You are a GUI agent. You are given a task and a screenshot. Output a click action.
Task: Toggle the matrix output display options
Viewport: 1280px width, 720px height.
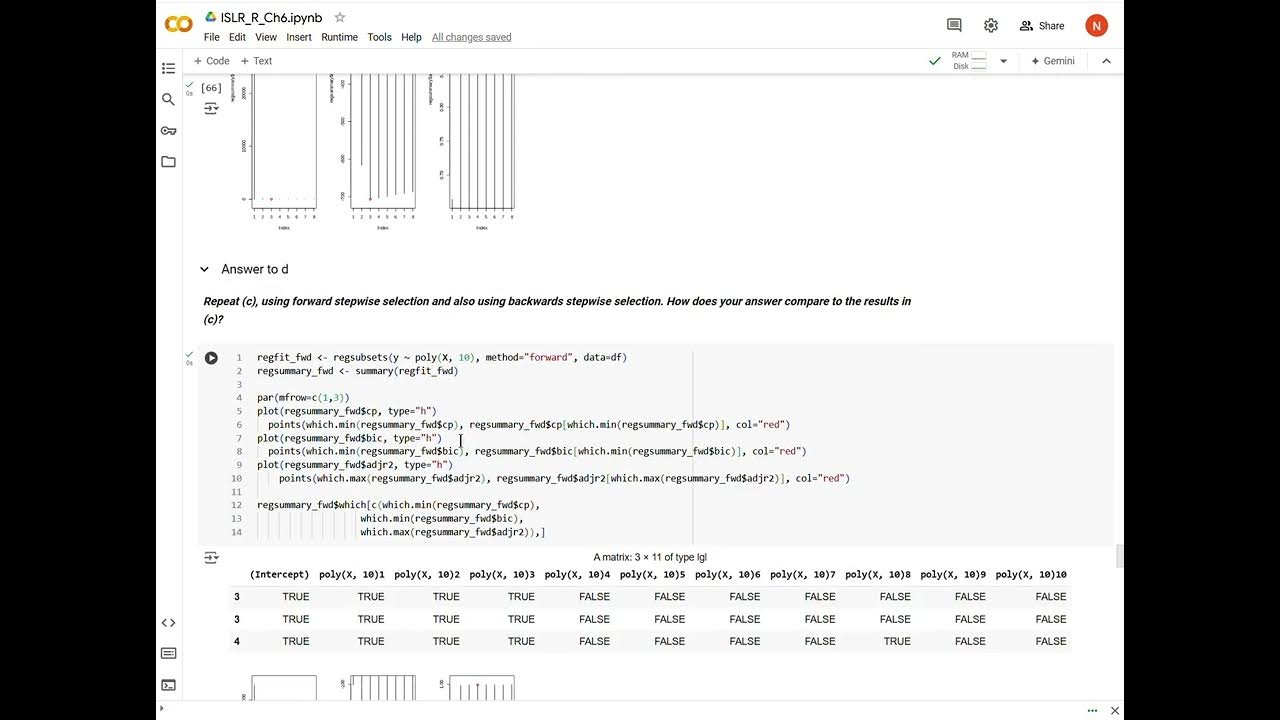coord(211,558)
